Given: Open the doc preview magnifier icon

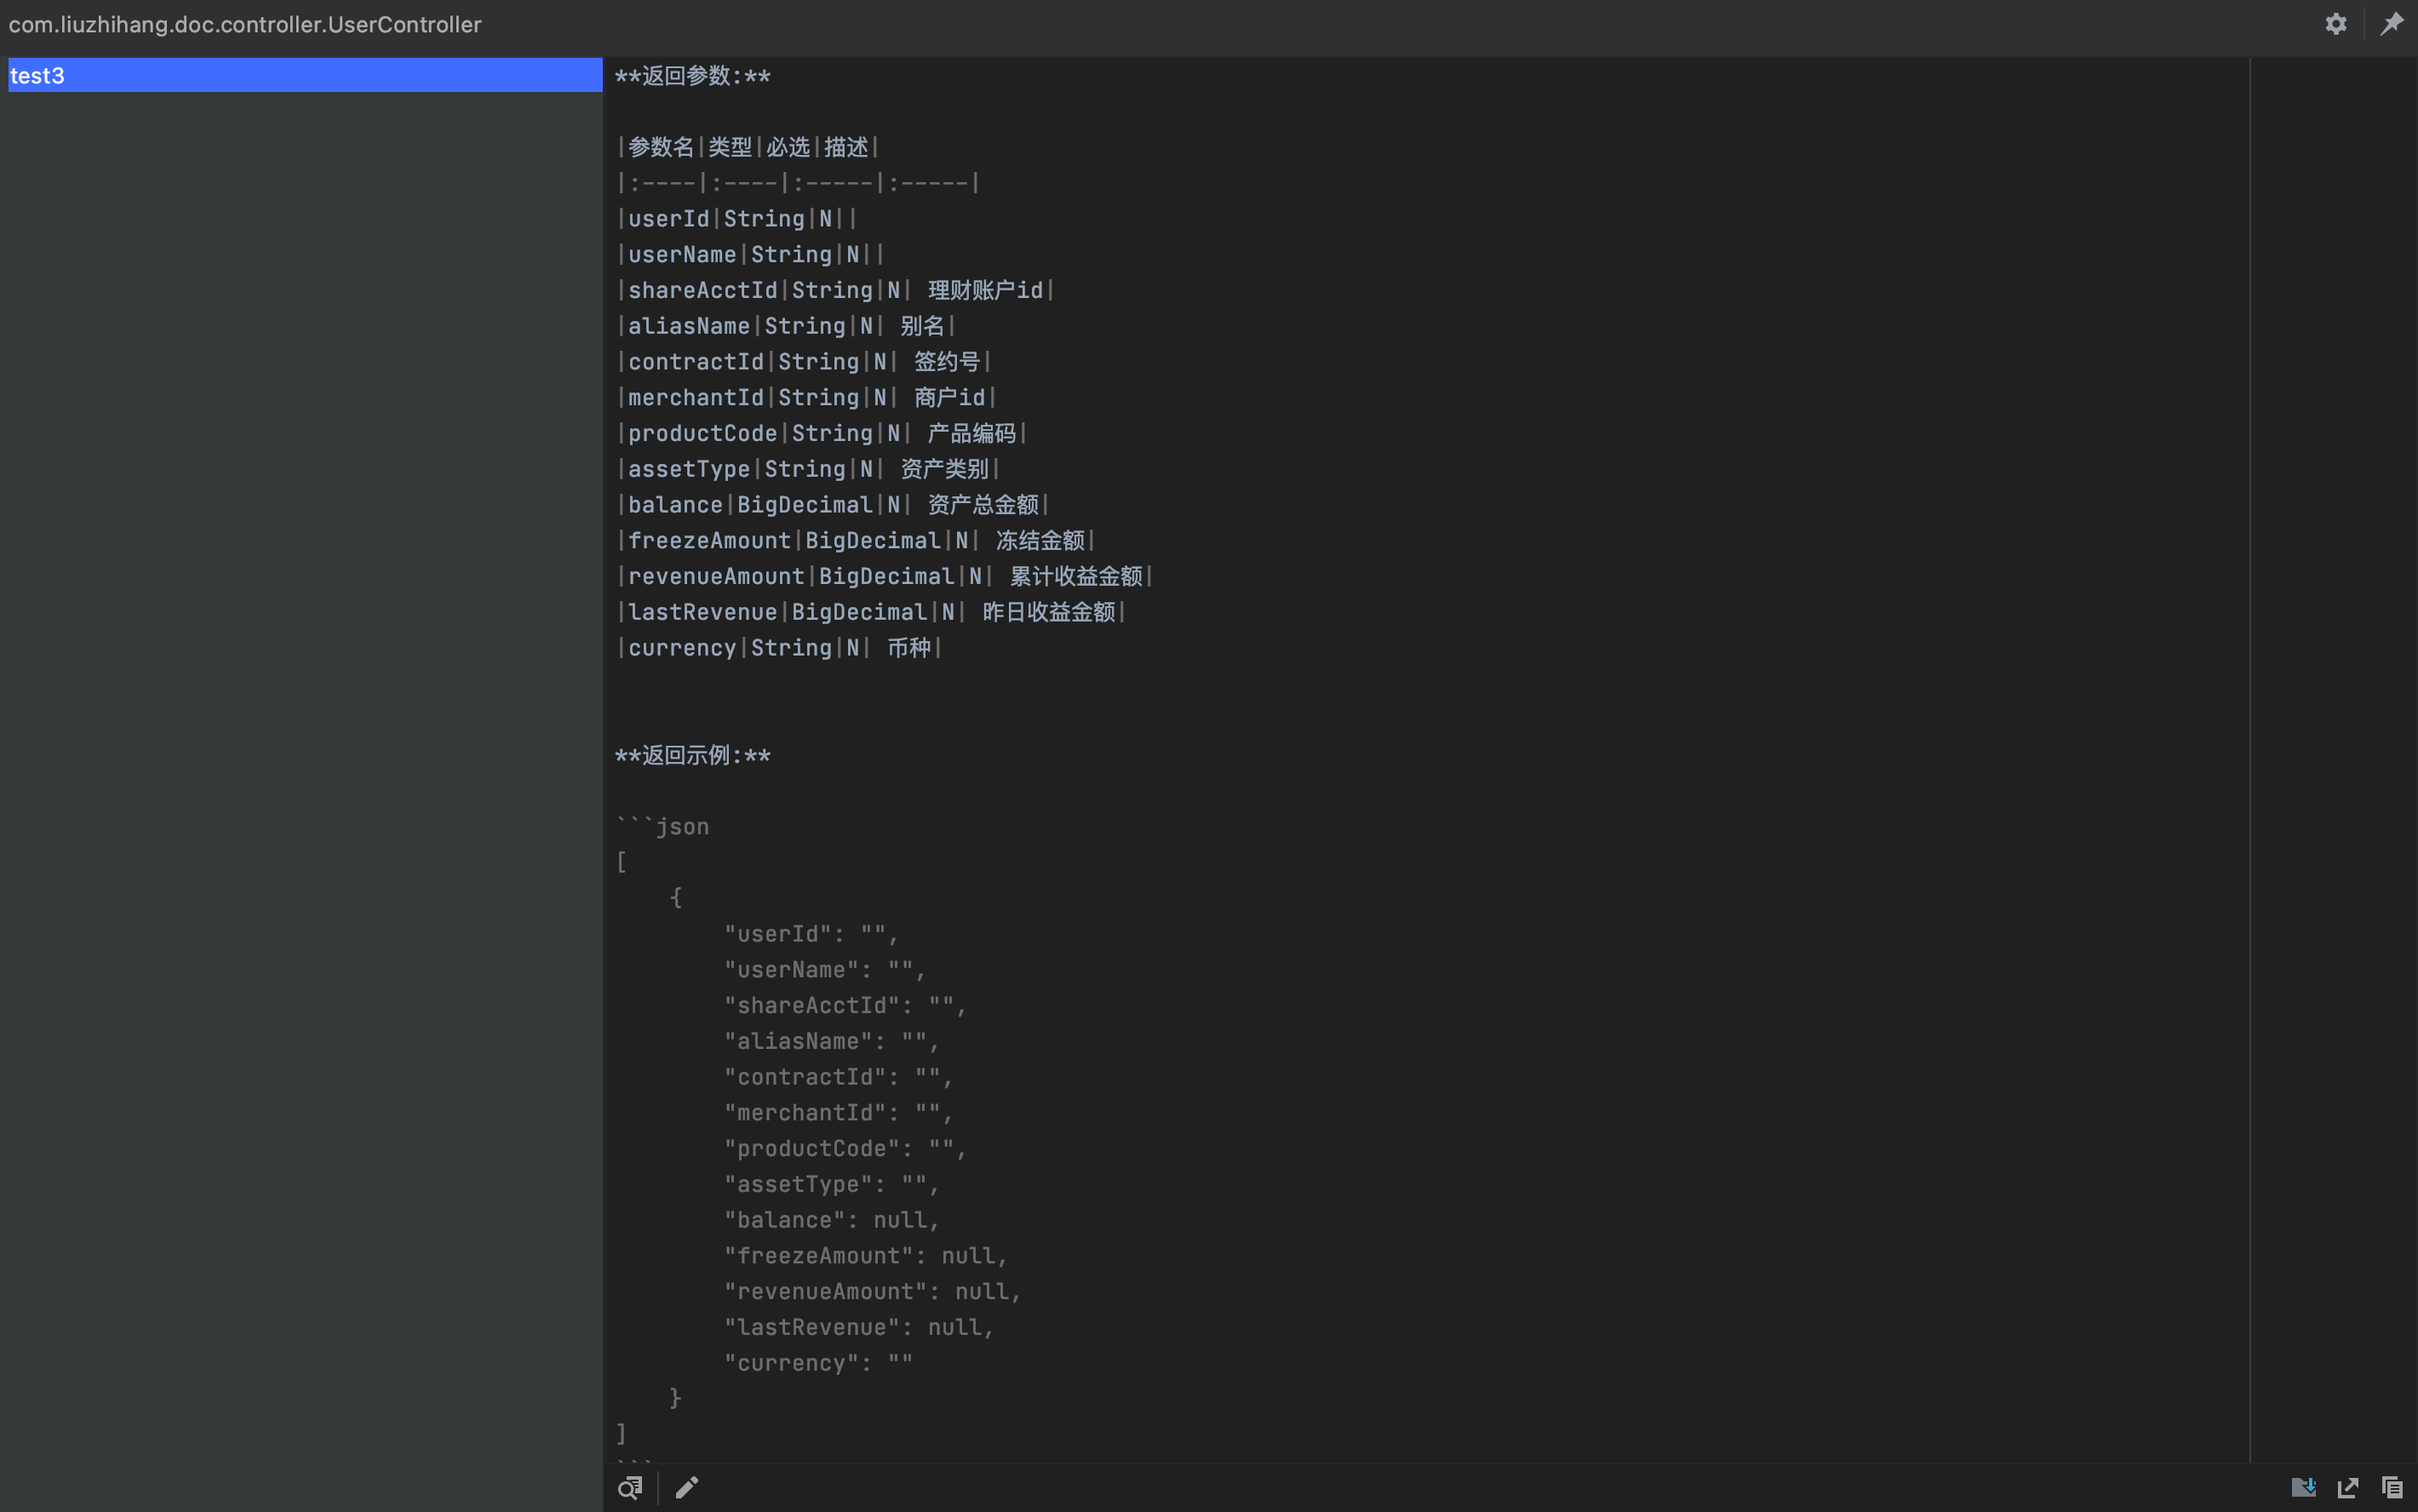Looking at the screenshot, I should pyautogui.click(x=630, y=1487).
